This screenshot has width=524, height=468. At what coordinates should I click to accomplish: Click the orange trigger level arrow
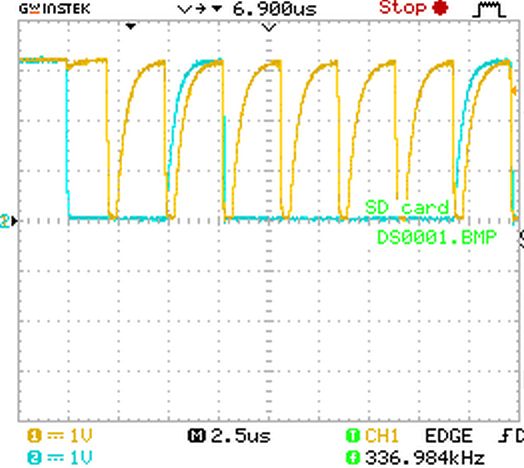(514, 91)
